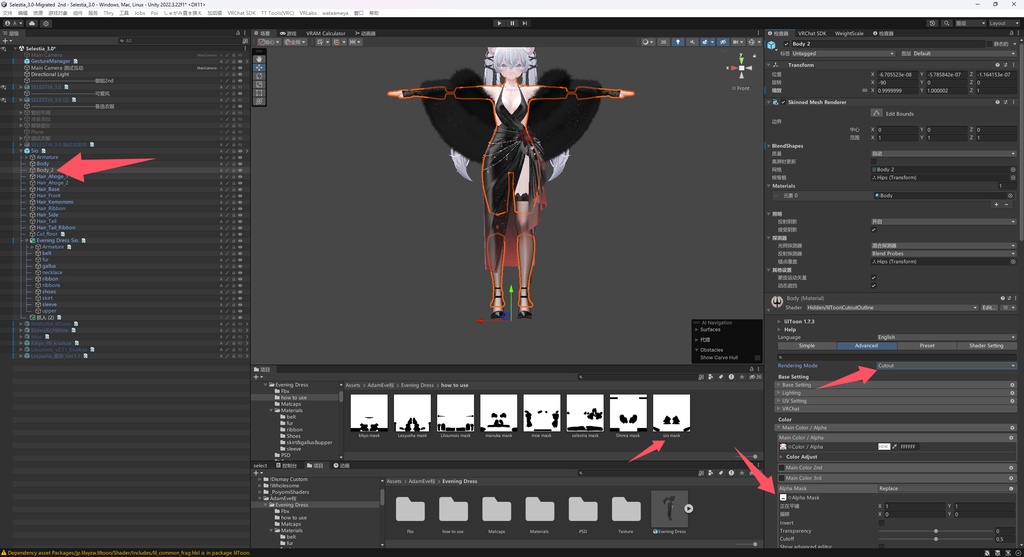Screen dimensions: 1024x557
Task: Open the Language English dropdown
Action: 946,337
